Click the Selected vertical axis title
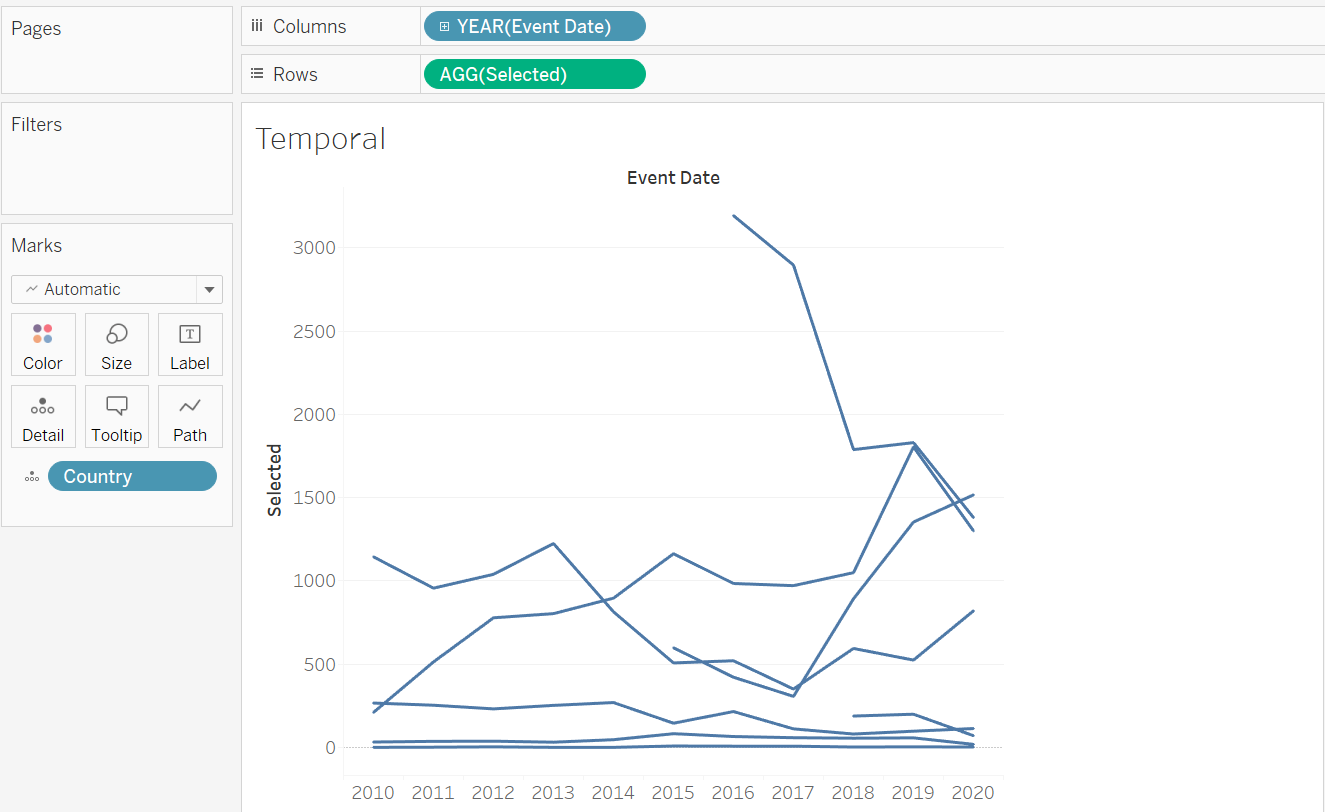 [275, 480]
